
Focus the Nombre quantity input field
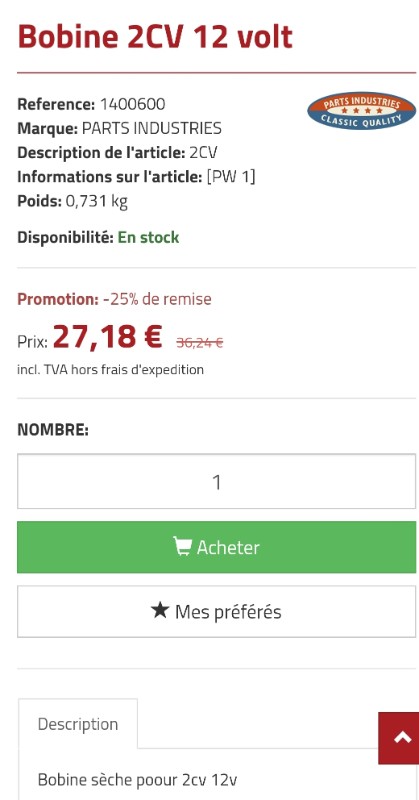click(x=216, y=482)
